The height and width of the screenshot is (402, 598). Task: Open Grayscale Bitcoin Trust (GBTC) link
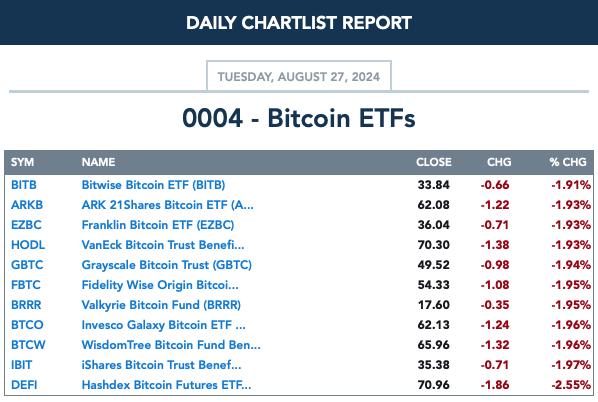(x=167, y=265)
